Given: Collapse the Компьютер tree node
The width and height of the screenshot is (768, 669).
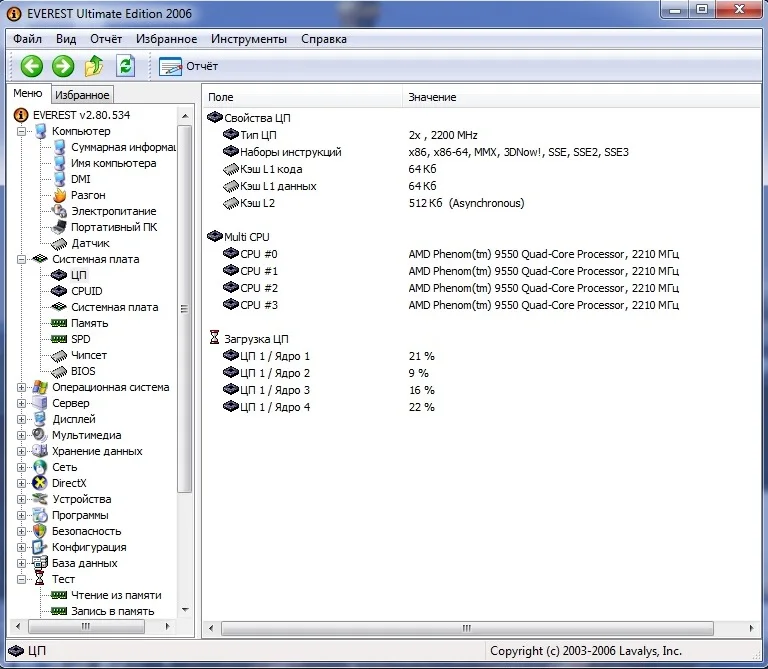Looking at the screenshot, I should [21, 131].
